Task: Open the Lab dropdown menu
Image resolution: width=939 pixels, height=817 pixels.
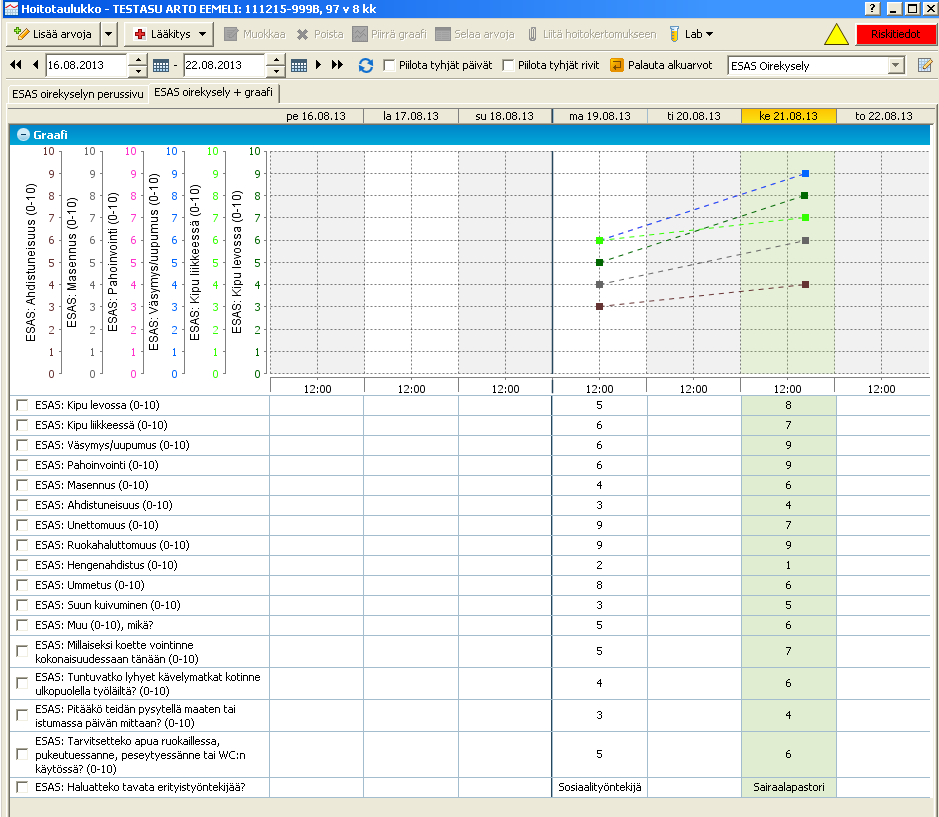Action: coord(691,34)
